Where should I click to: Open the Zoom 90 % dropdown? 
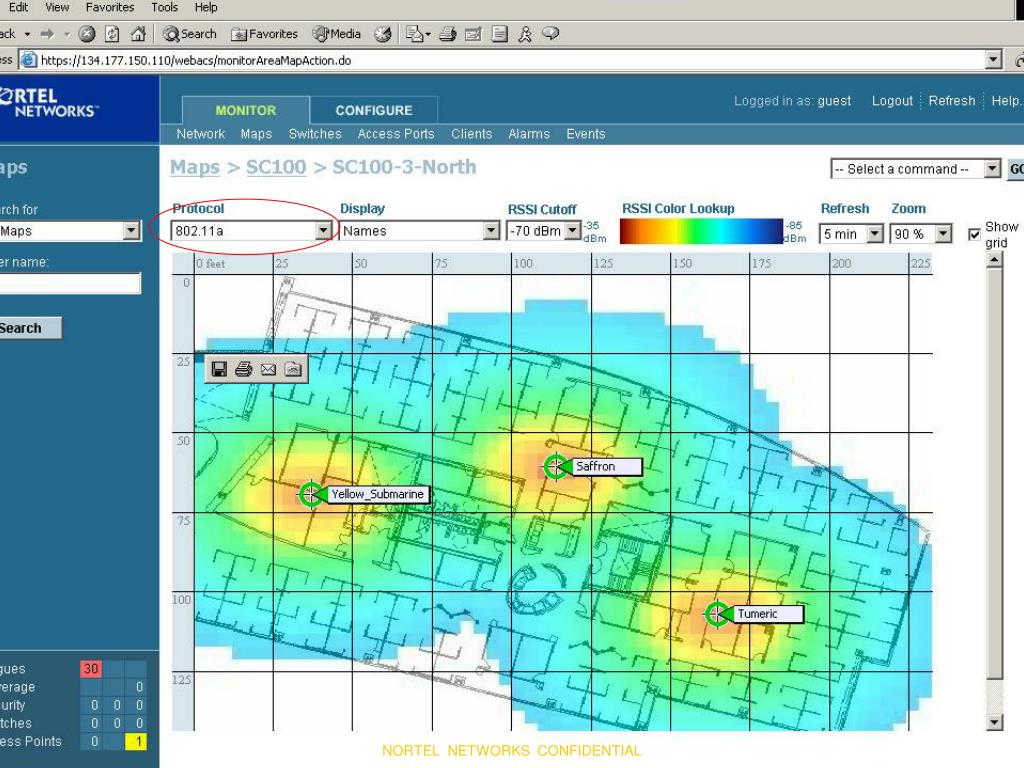click(921, 233)
